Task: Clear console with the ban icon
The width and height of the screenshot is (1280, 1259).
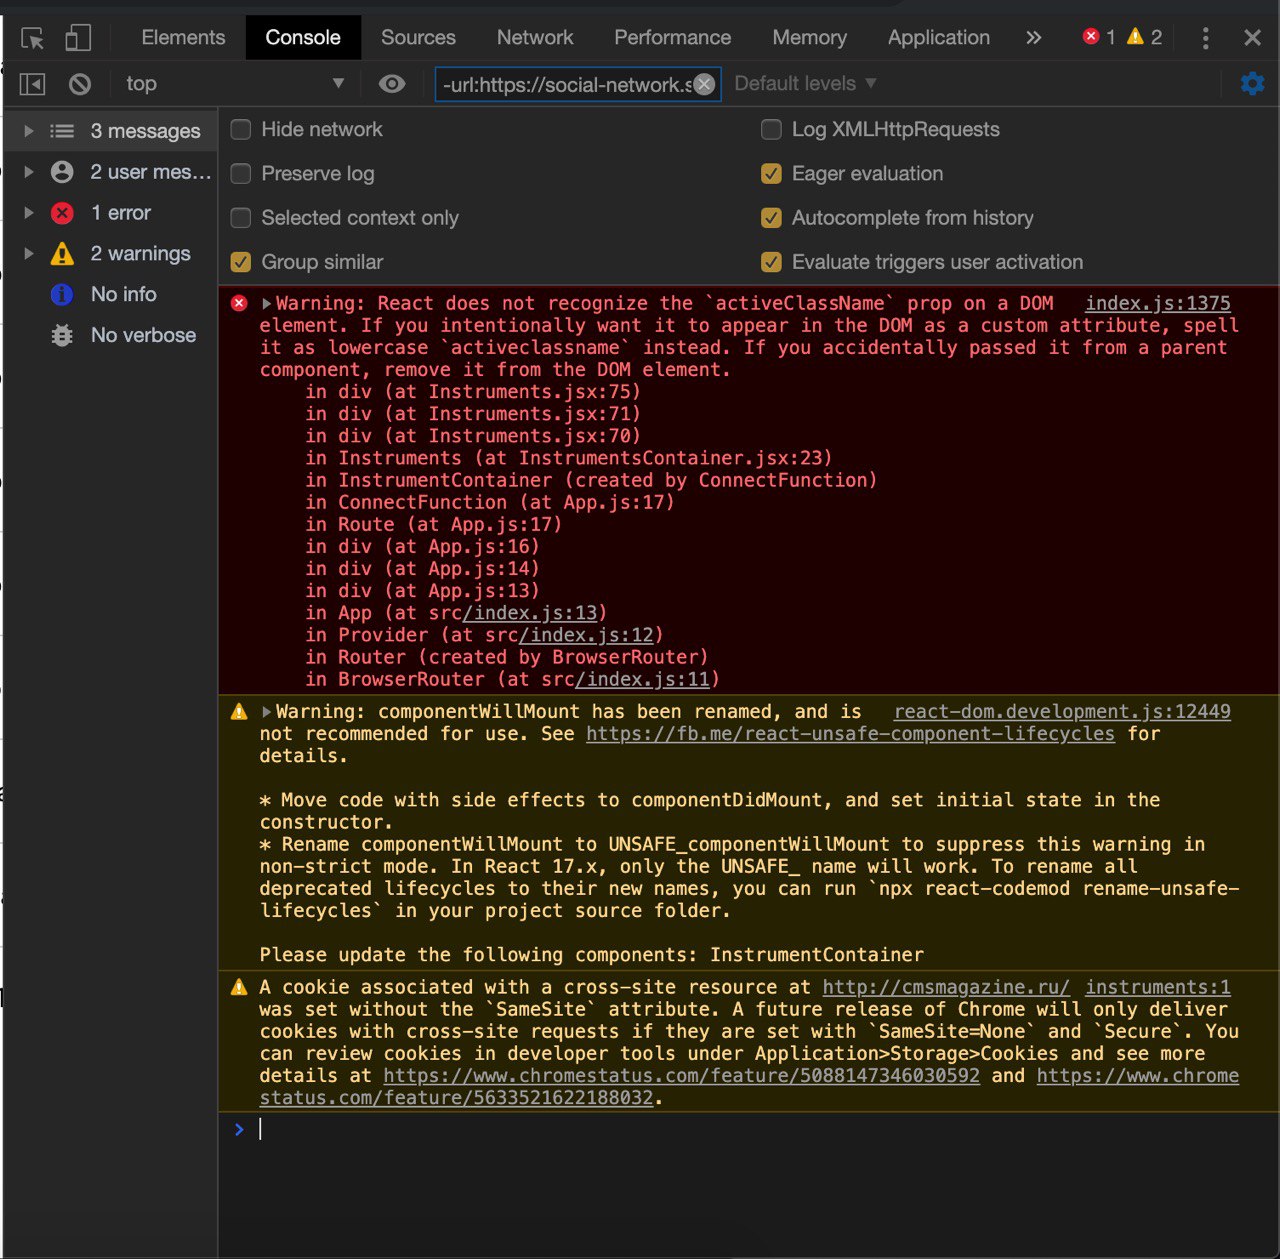Action: tap(80, 84)
